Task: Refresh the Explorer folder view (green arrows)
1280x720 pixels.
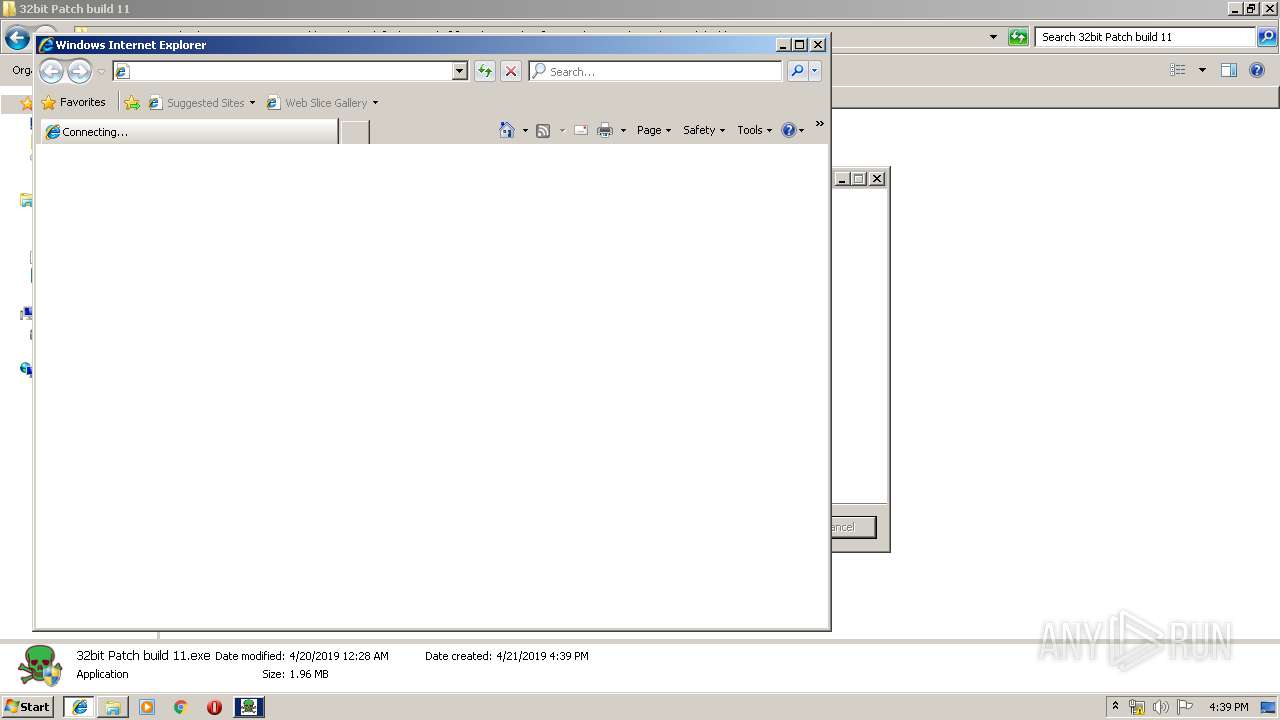Action: (1018, 37)
